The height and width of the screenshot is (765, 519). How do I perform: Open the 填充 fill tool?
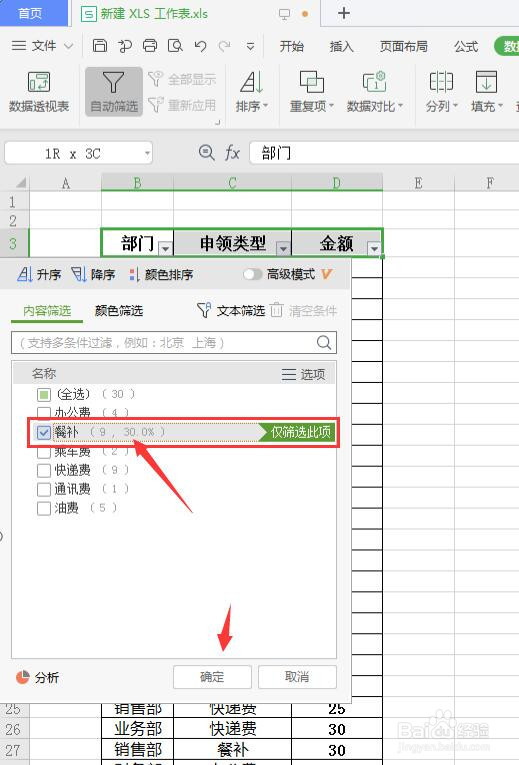coord(486,92)
